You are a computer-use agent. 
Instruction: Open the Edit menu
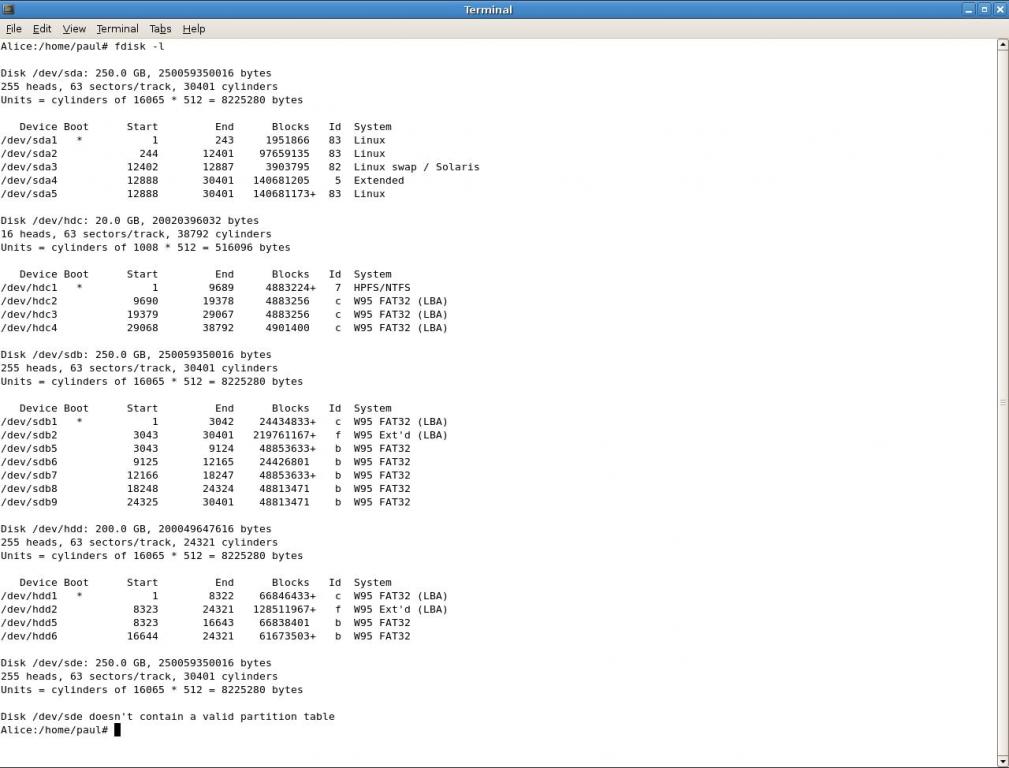[42, 29]
